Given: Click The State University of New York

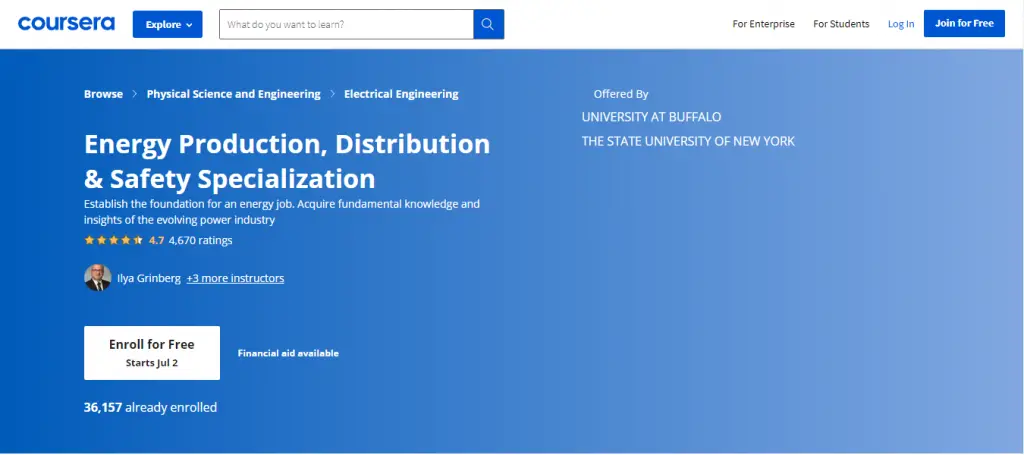Looking at the screenshot, I should 688,141.
